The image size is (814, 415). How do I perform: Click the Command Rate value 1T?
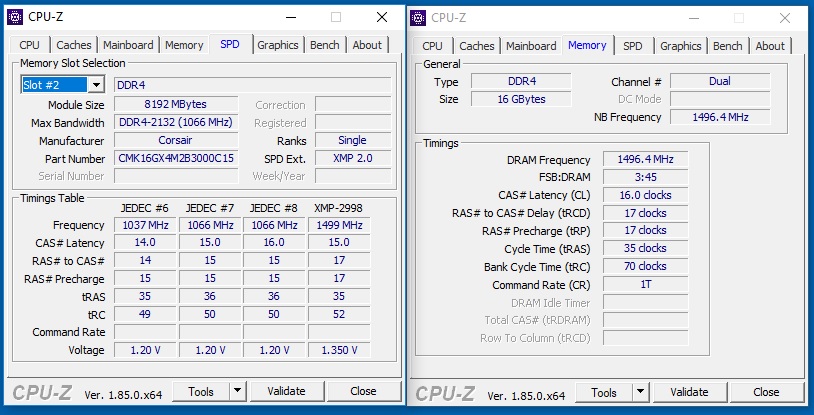[x=645, y=285]
